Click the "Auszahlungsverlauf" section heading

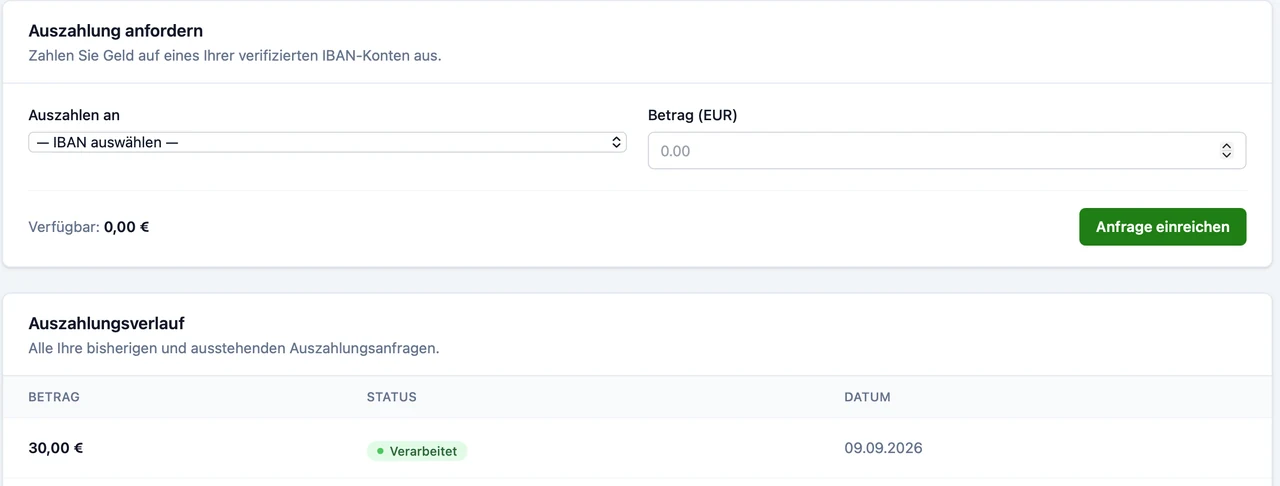pyautogui.click(x=106, y=323)
